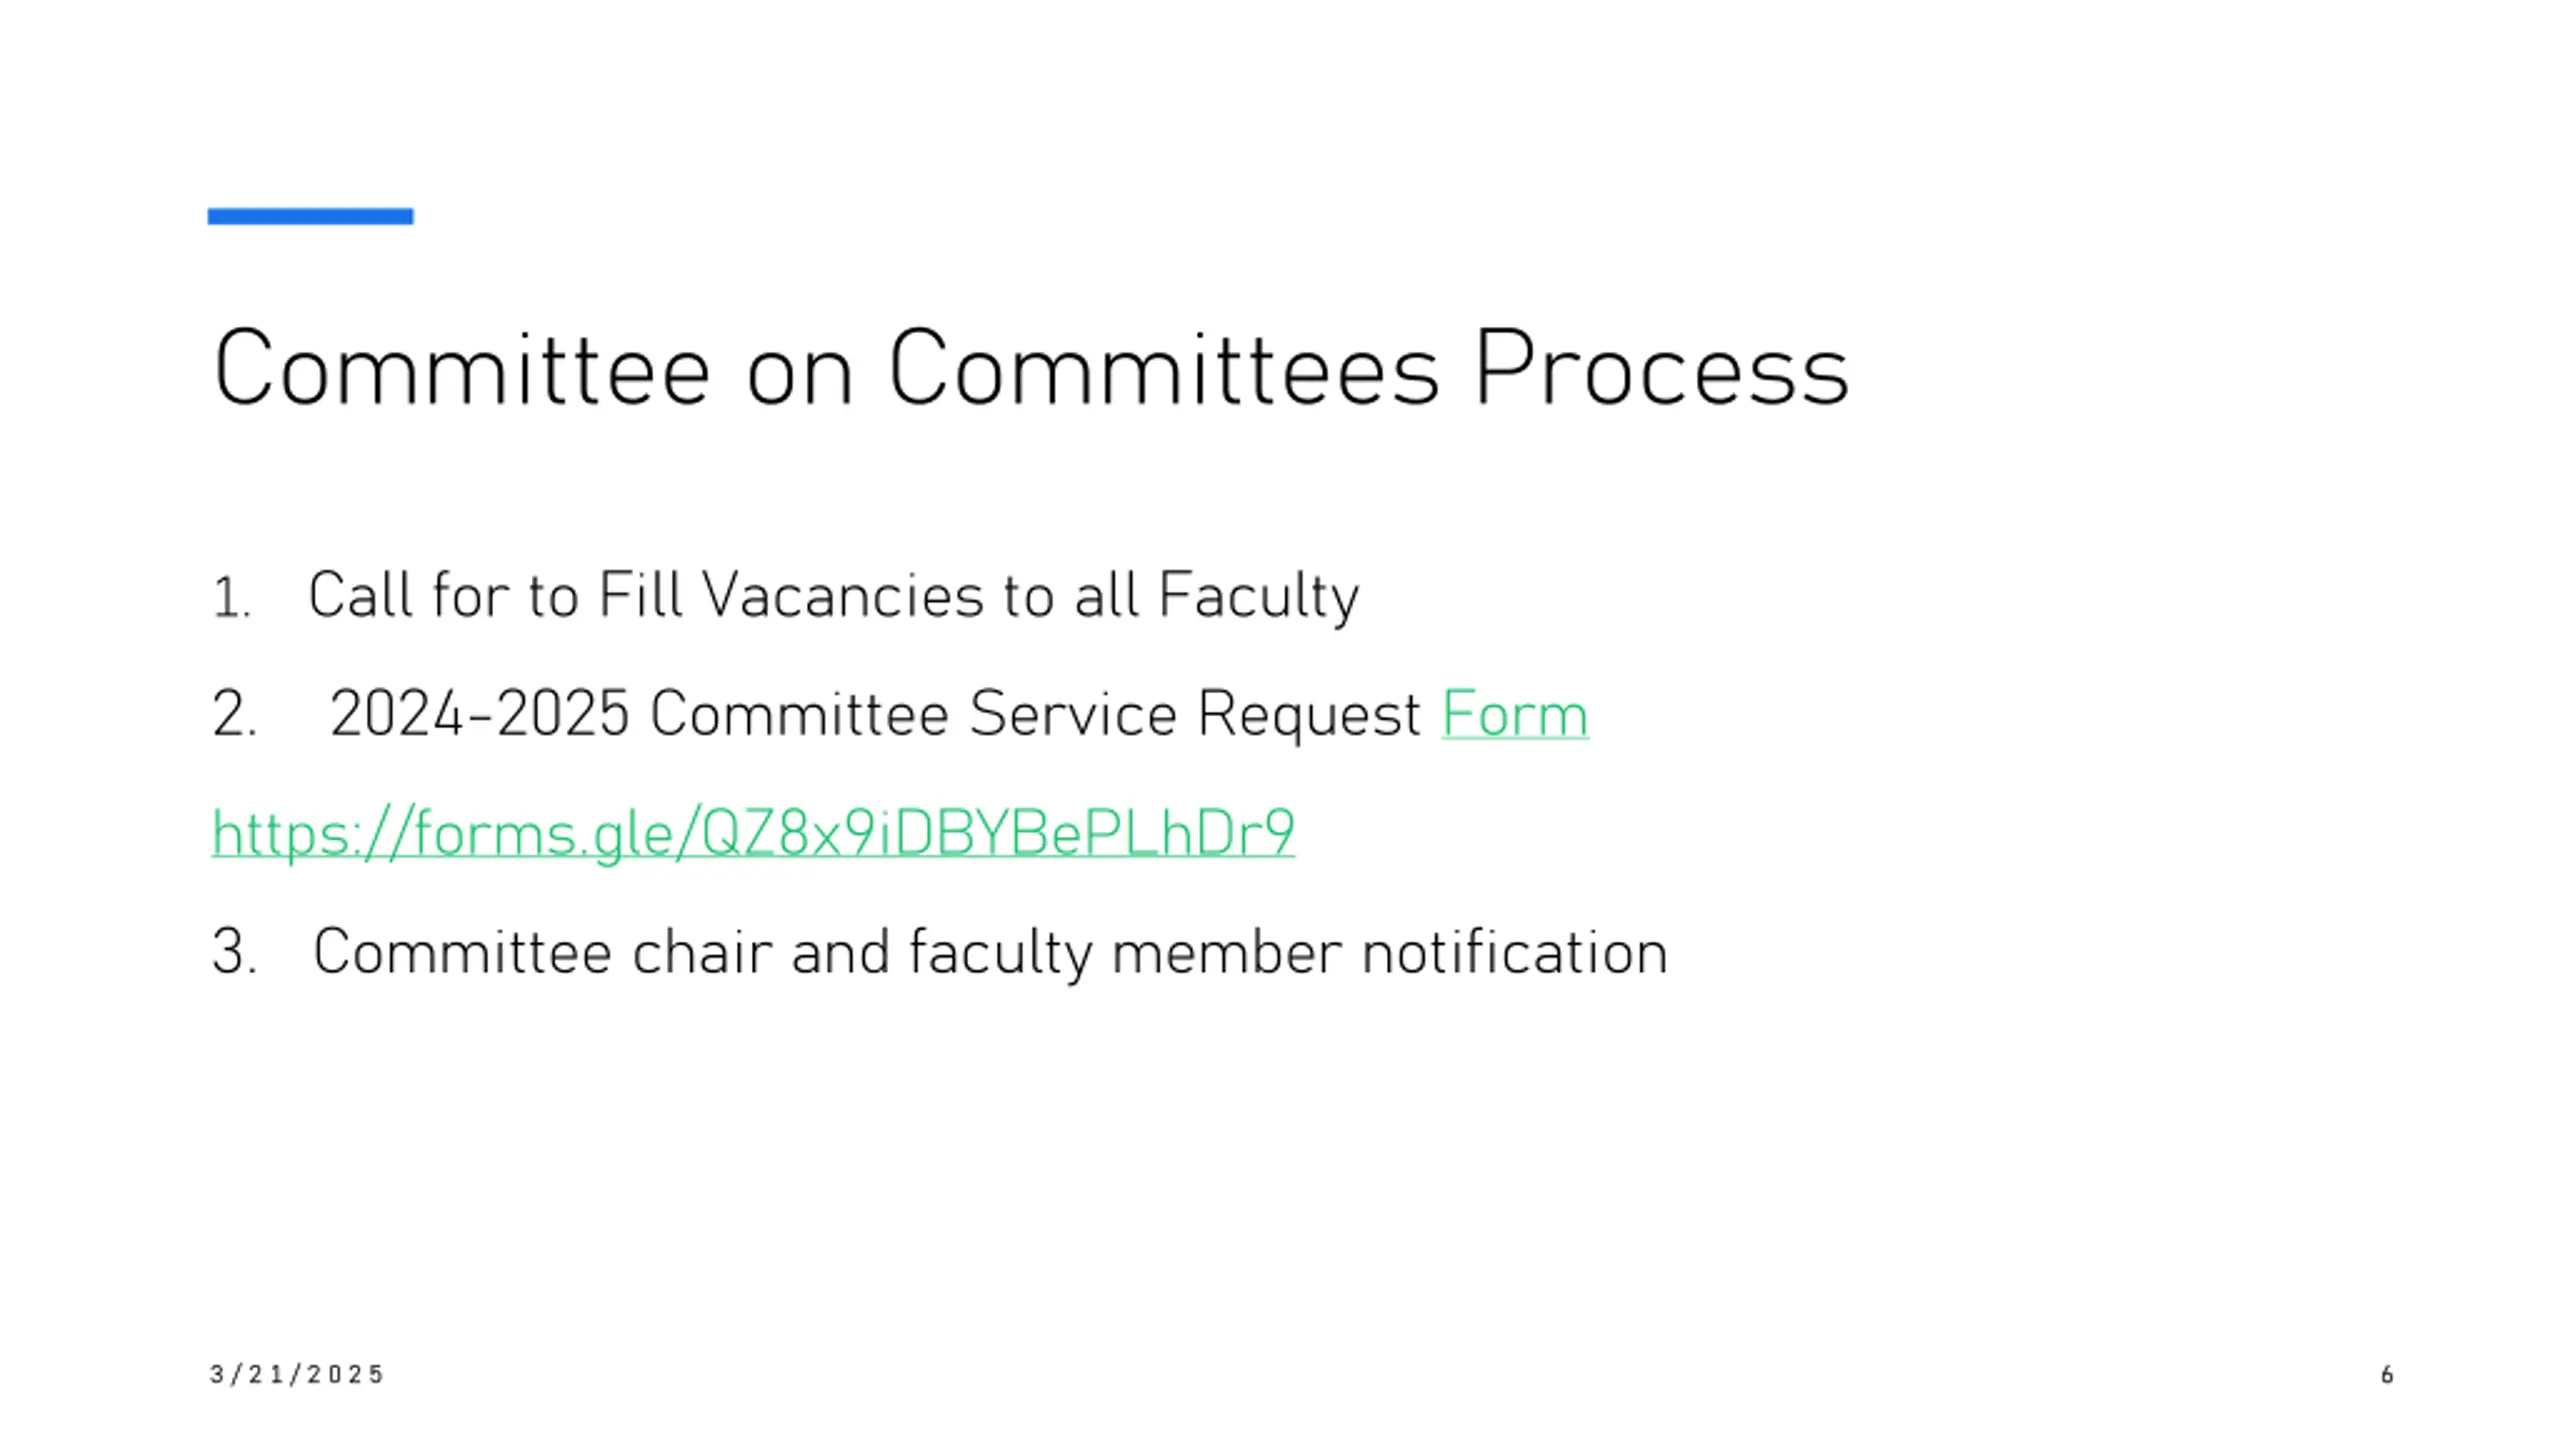Click the words Service Request
The image size is (2560, 1440).
point(1195,714)
